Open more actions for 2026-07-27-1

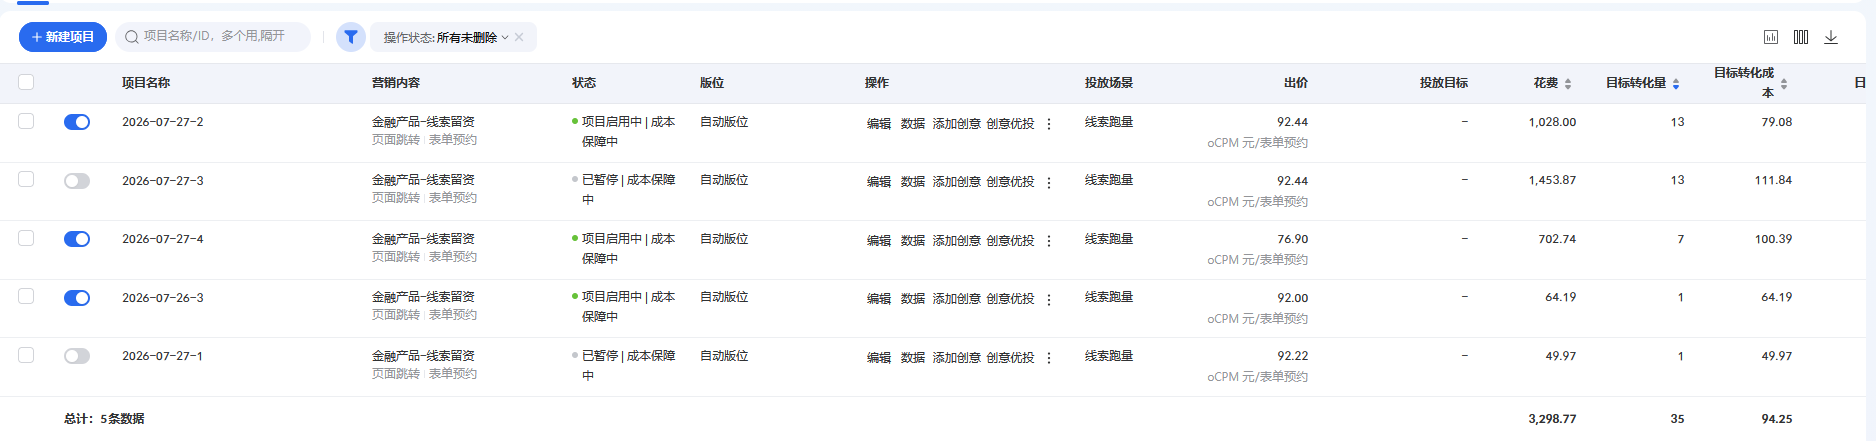pyautogui.click(x=1049, y=358)
